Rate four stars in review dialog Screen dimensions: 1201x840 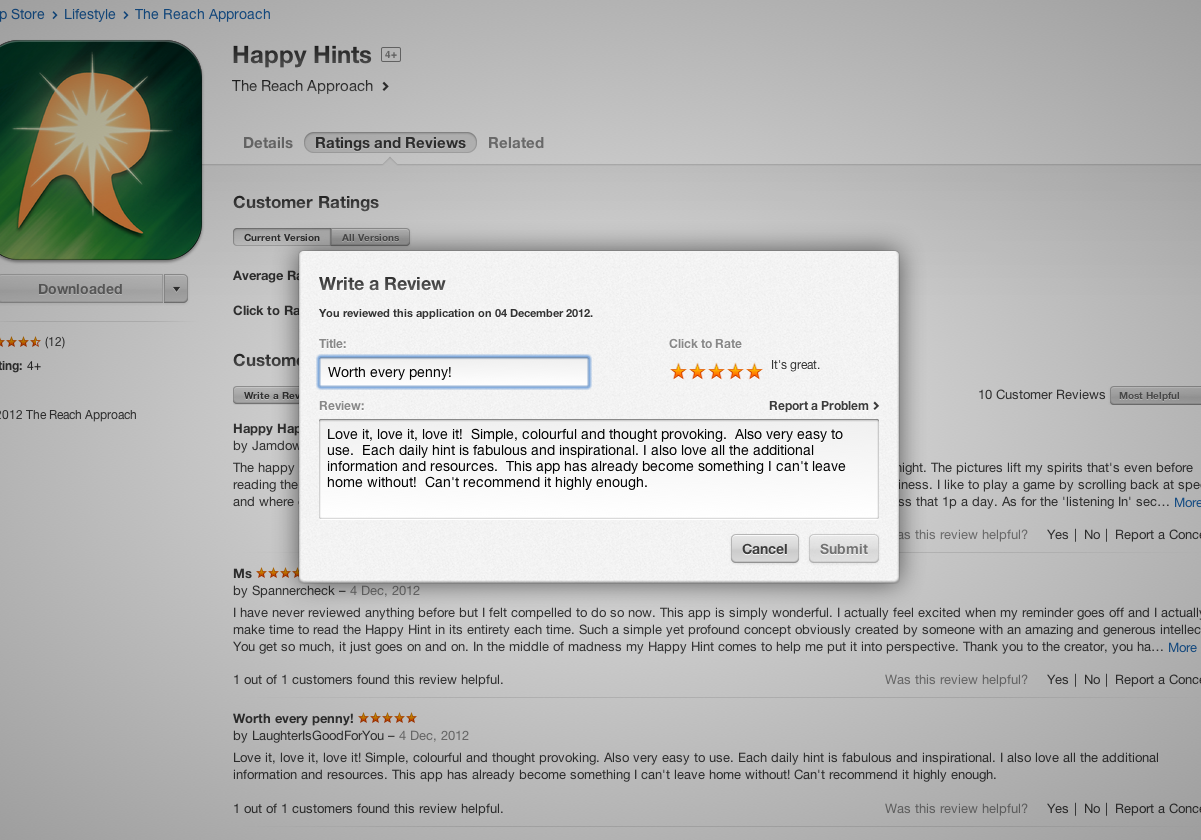pyautogui.click(x=736, y=372)
